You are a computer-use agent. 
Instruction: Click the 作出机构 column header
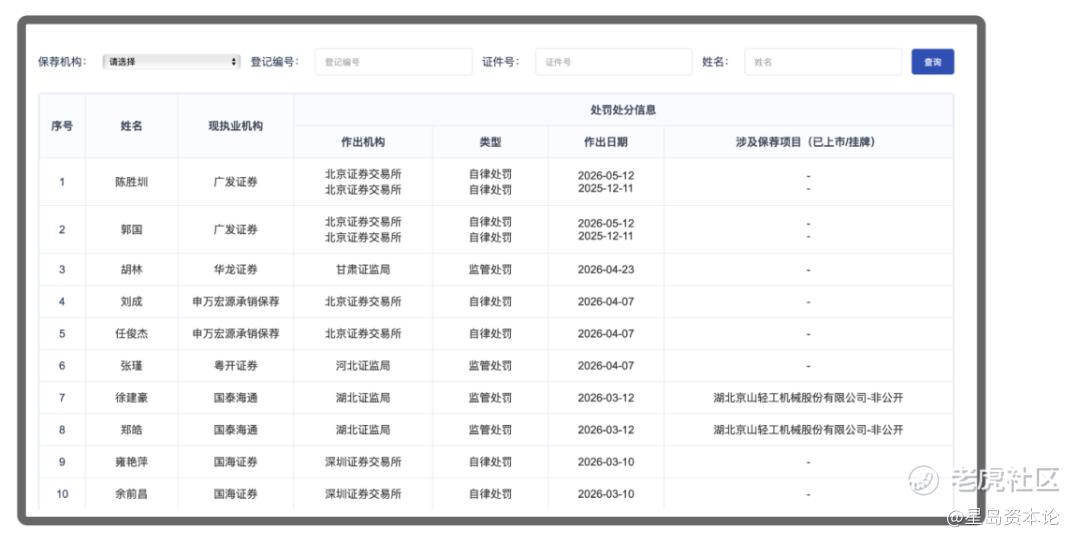click(363, 142)
